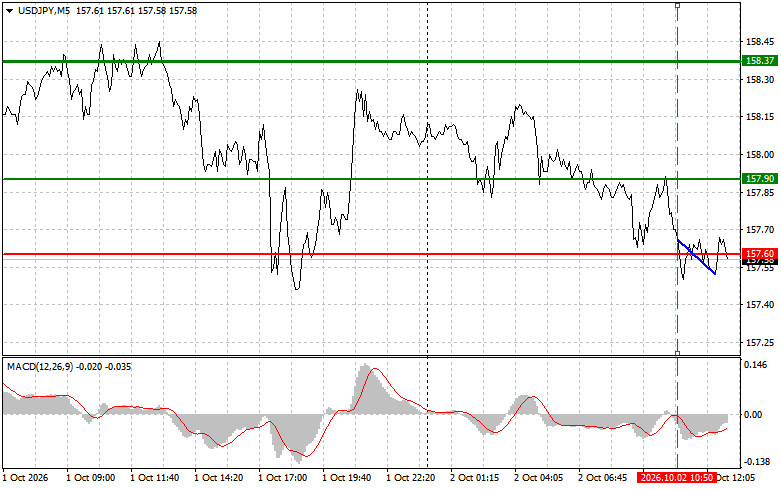Select the 1 Oct 22:20 time axis label
Viewport: 781px width, 489px height.
click(x=410, y=478)
